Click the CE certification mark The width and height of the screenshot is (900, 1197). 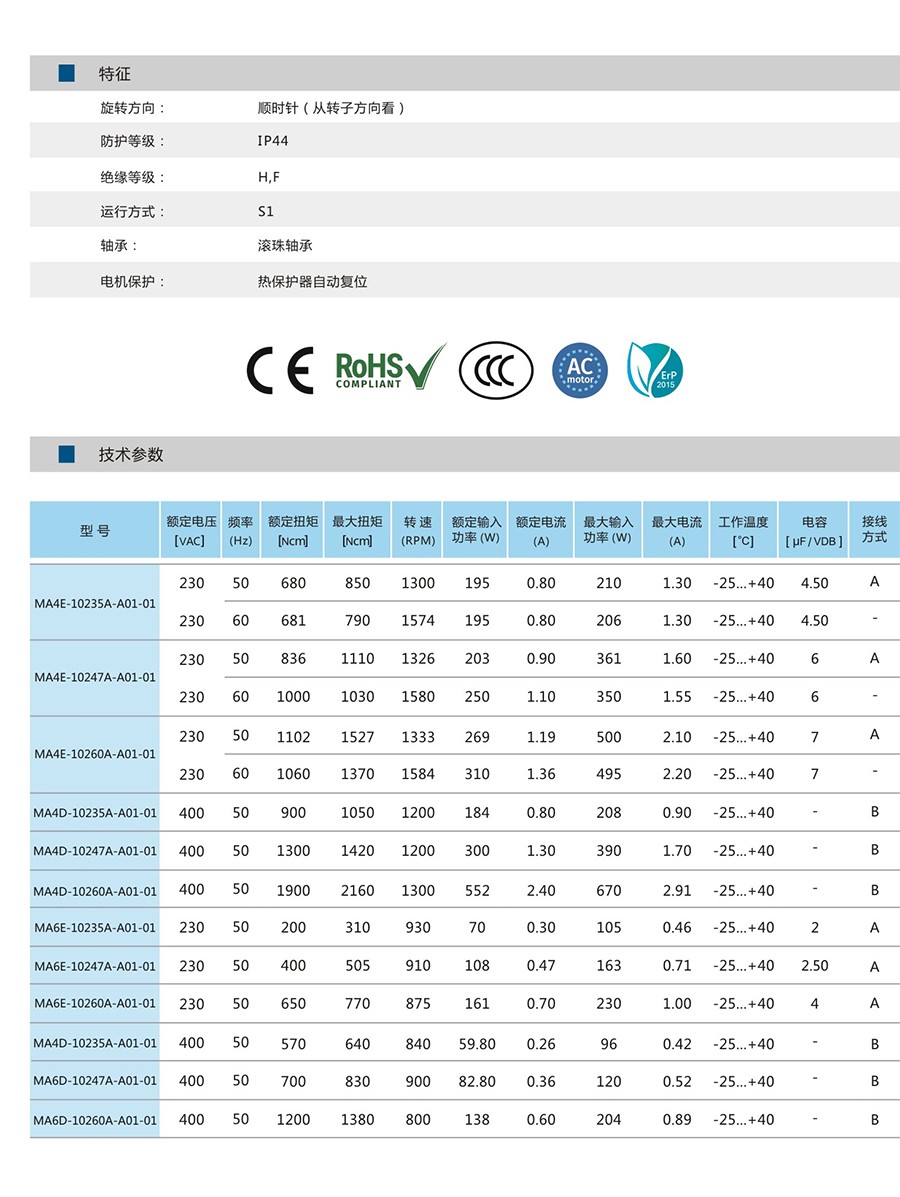point(279,370)
